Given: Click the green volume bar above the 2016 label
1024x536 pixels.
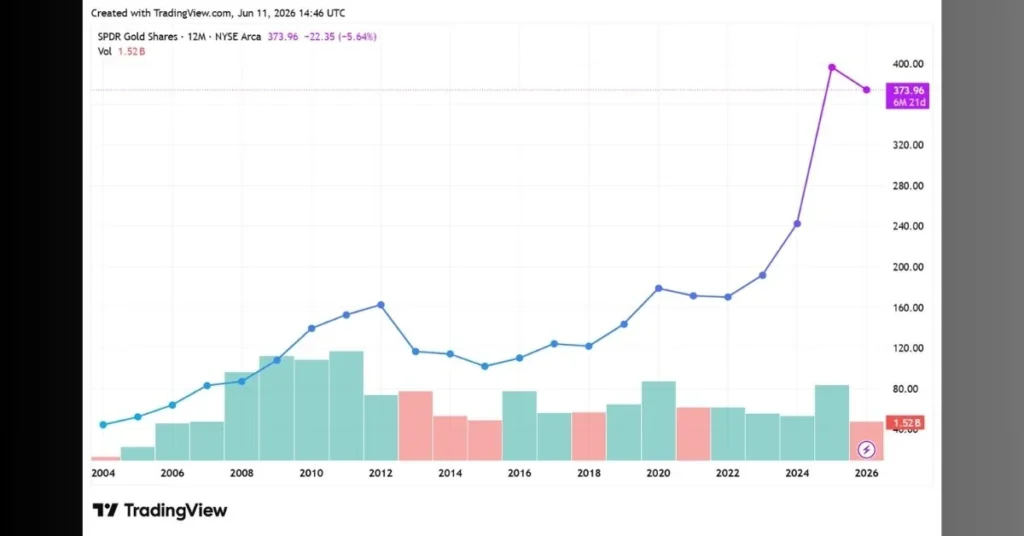Looking at the screenshot, I should pos(520,426).
